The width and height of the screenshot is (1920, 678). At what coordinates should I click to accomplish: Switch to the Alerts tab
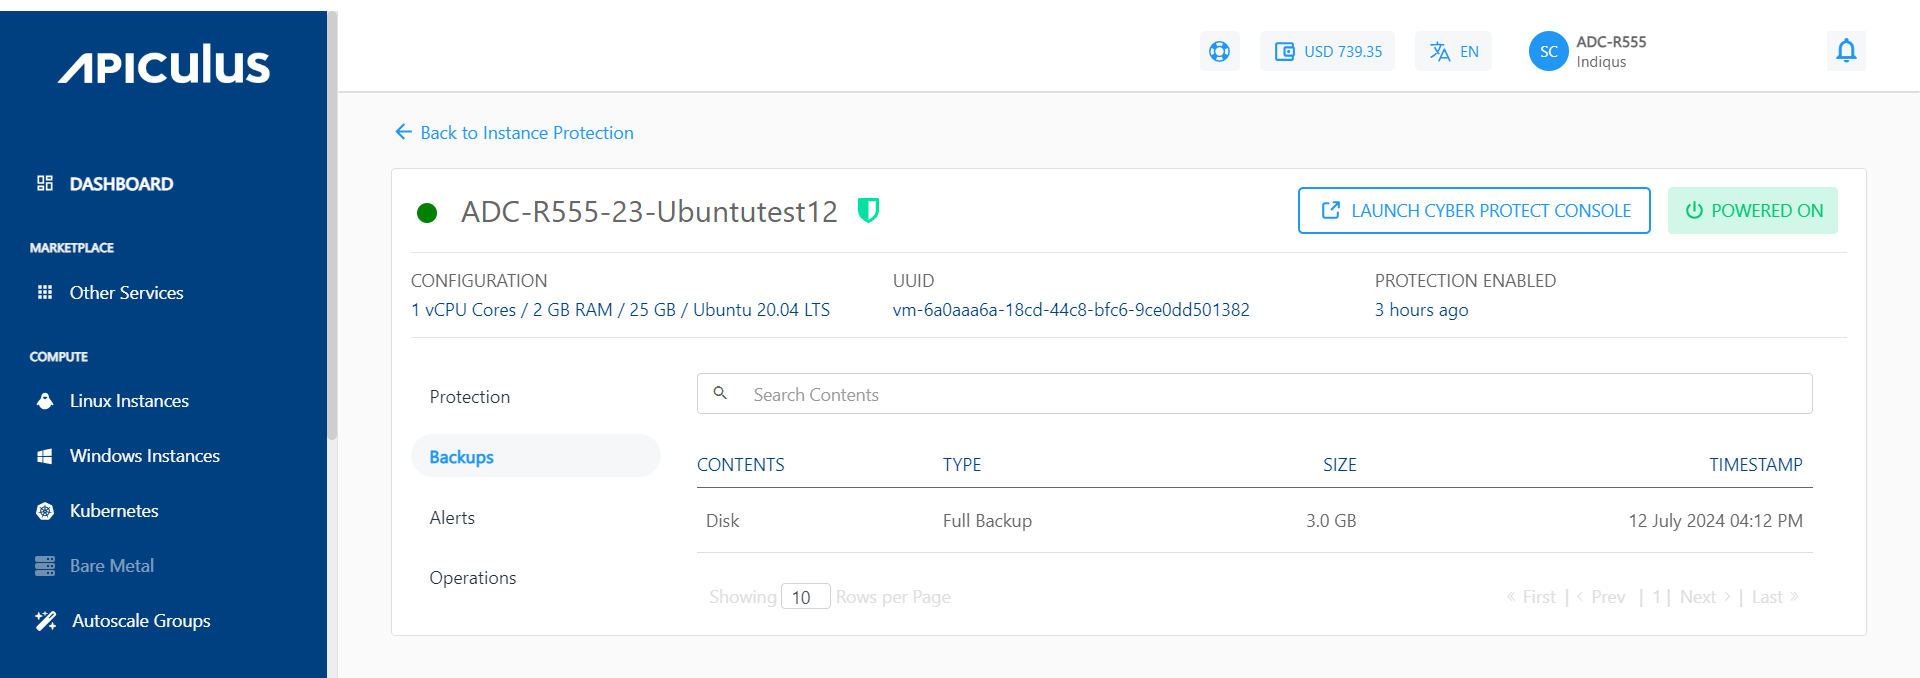tap(452, 518)
